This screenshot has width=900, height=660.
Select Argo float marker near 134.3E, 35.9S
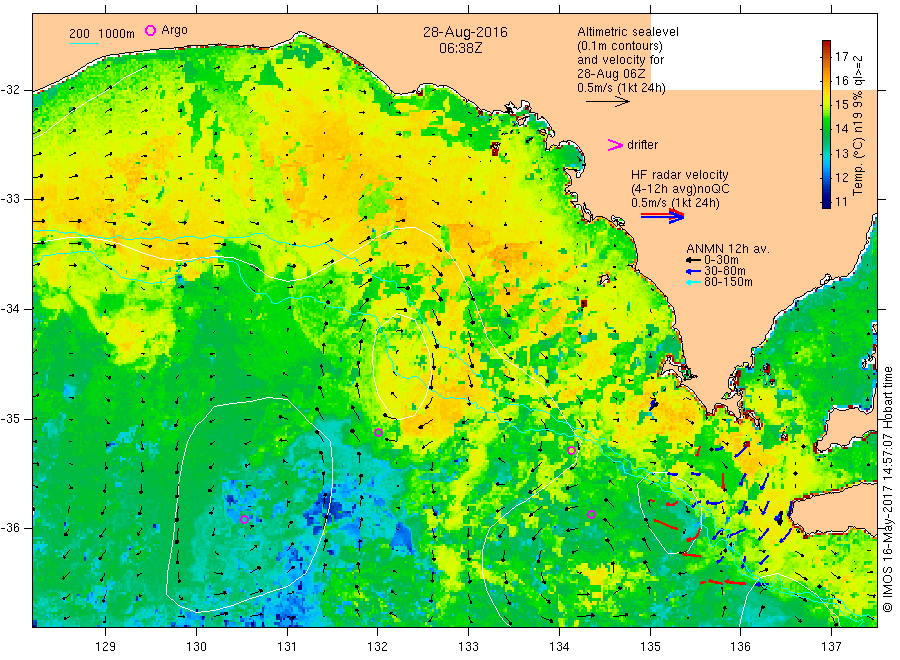pyautogui.click(x=591, y=515)
